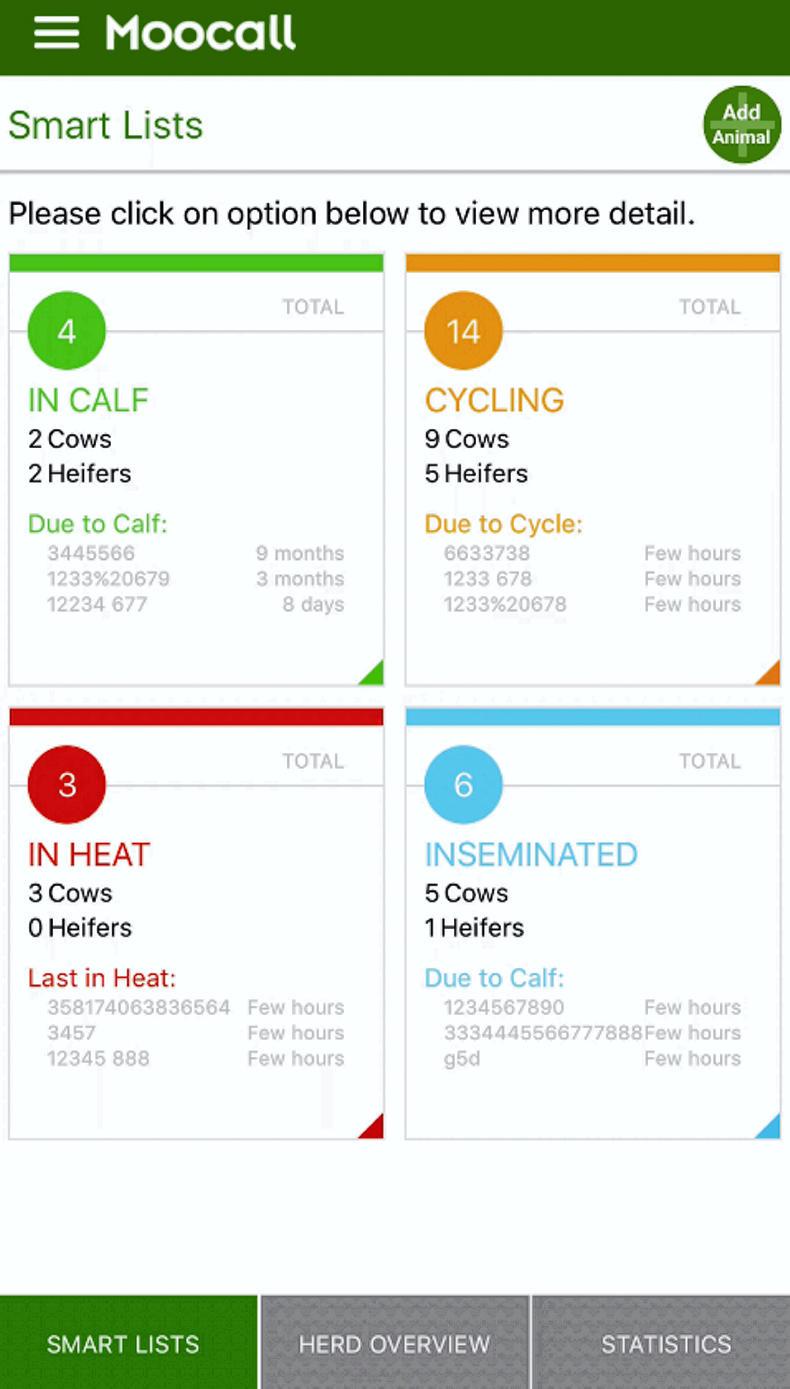Open the Statistics tab

coord(666,1344)
